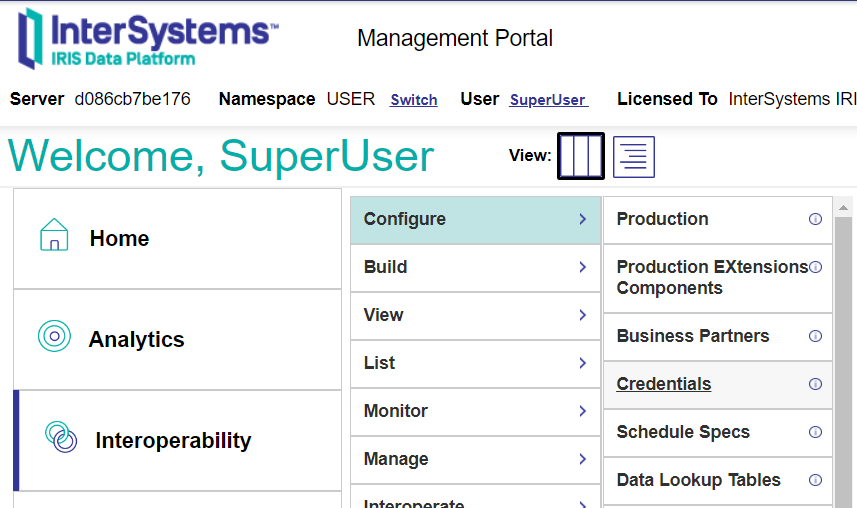
Task: Click info icon next to Production
Action: point(815,219)
